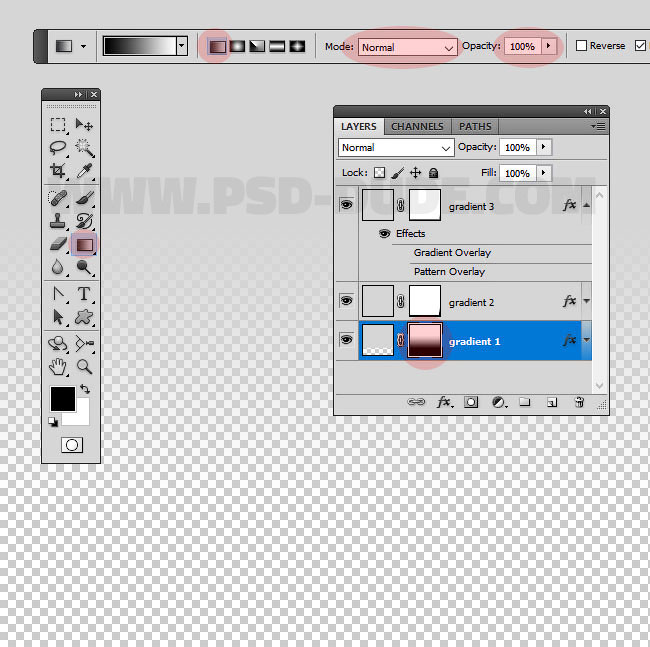Add a layer style via fx button

pos(445,402)
